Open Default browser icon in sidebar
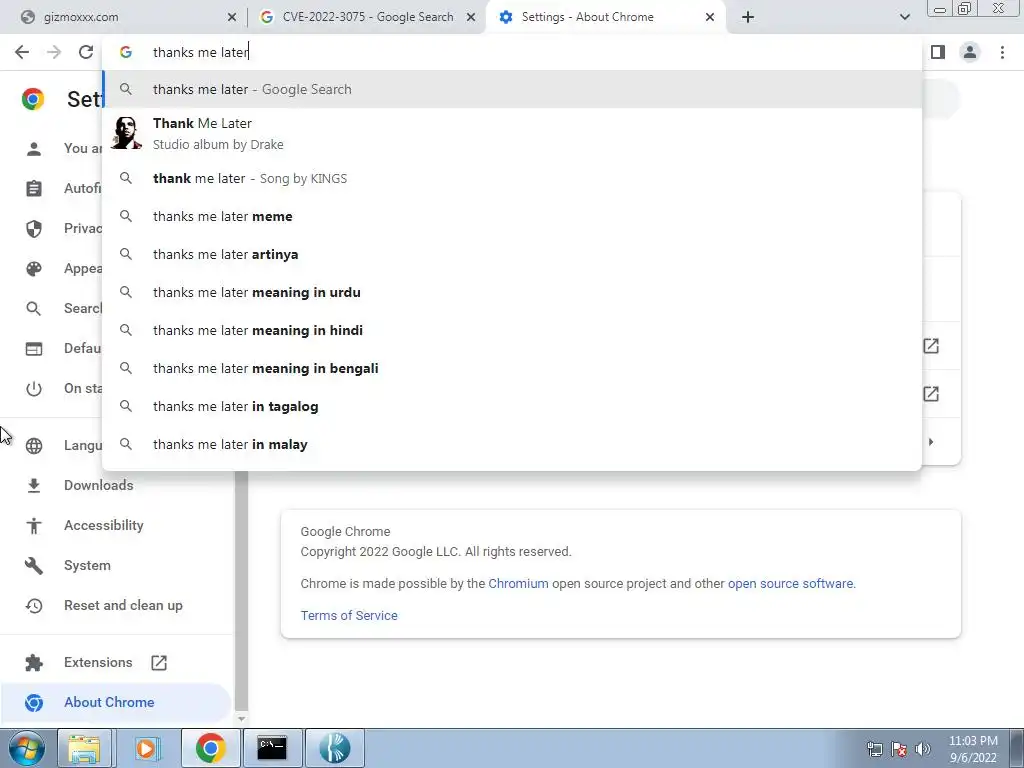The image size is (1024, 768). point(34,349)
